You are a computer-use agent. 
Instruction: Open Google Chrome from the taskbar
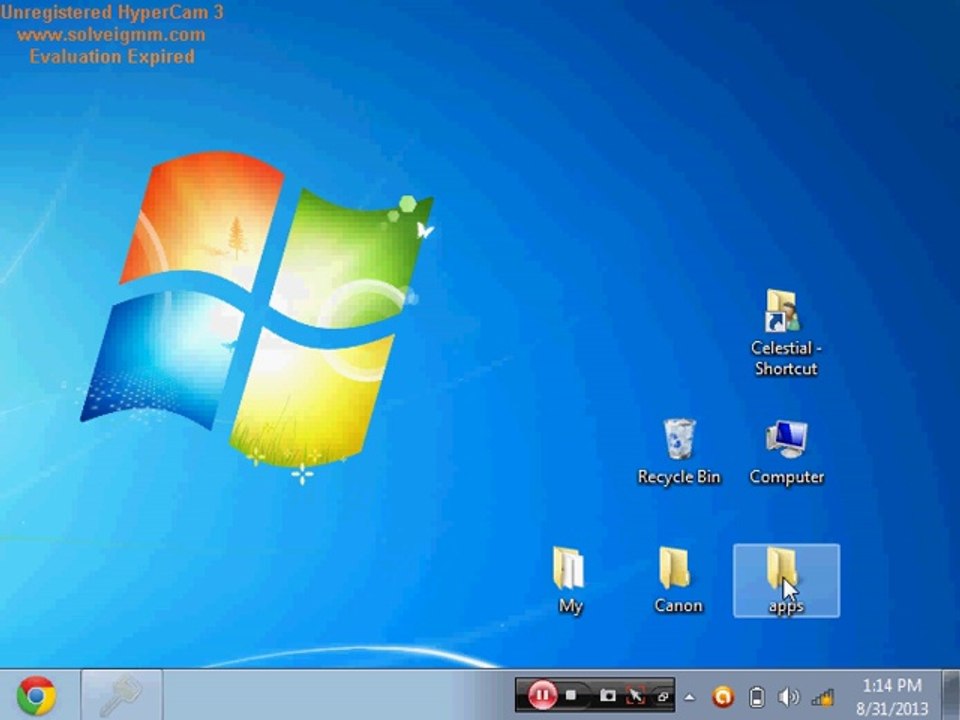(x=37, y=696)
